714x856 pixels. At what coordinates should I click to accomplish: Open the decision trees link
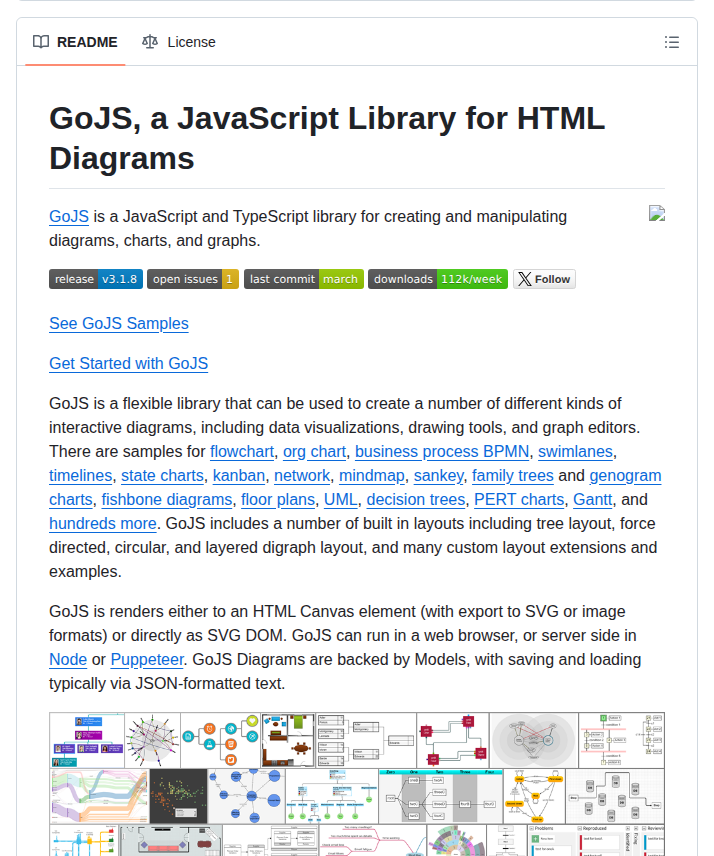416,500
